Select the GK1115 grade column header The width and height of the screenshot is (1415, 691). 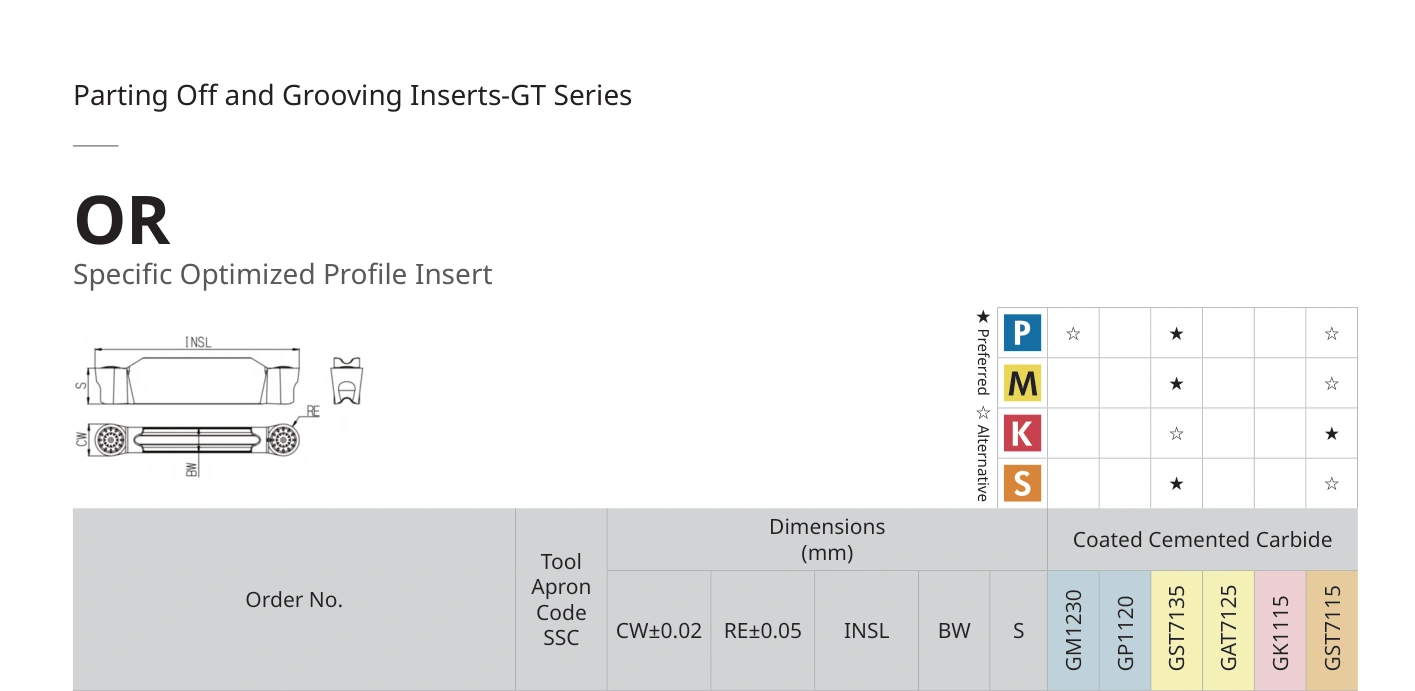tap(1280, 631)
